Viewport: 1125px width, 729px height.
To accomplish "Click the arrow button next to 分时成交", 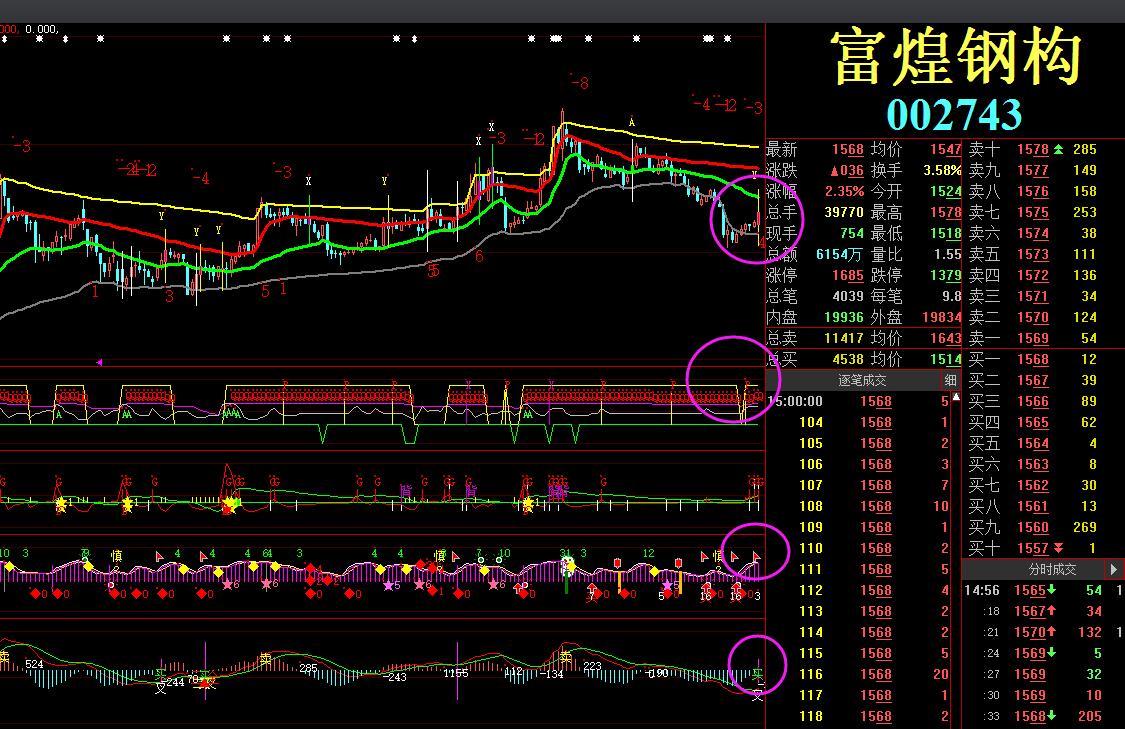I will tap(1114, 569).
